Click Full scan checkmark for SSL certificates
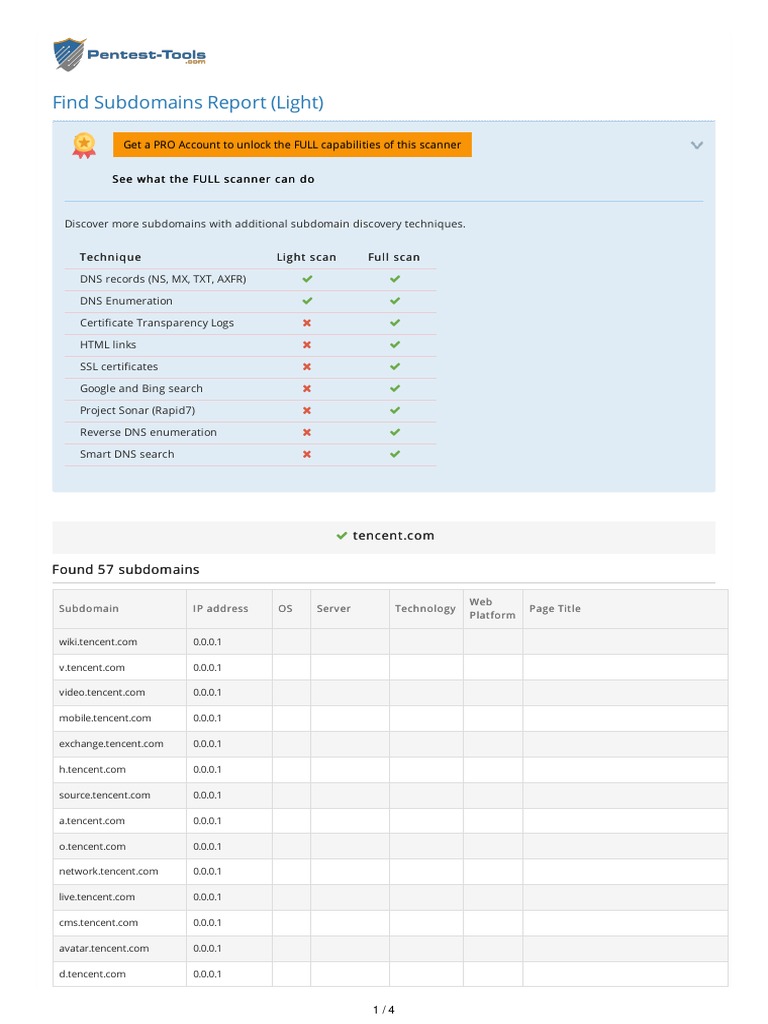Screen dimensions: 768x1024 394,367
